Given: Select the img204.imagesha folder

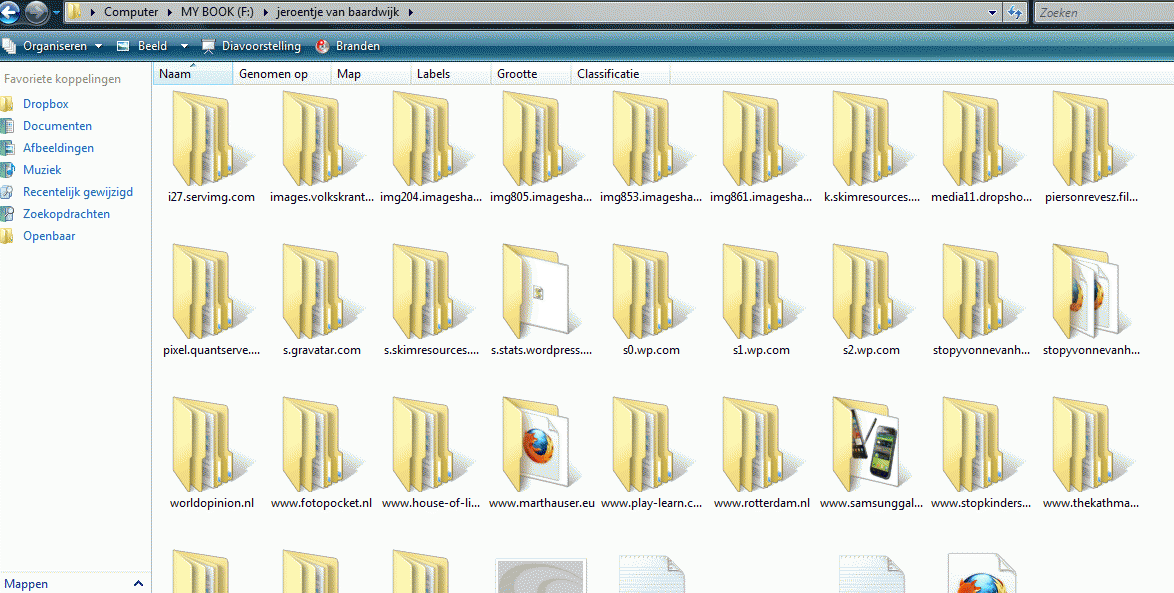Looking at the screenshot, I should [x=431, y=148].
